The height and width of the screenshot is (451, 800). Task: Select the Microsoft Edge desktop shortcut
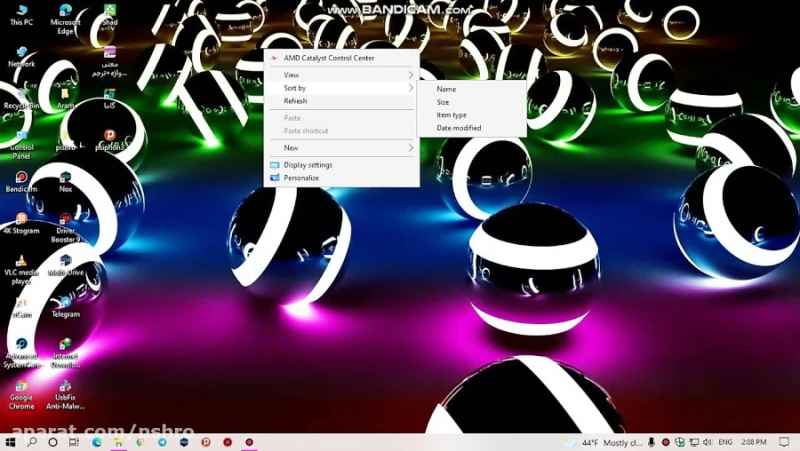[x=65, y=19]
